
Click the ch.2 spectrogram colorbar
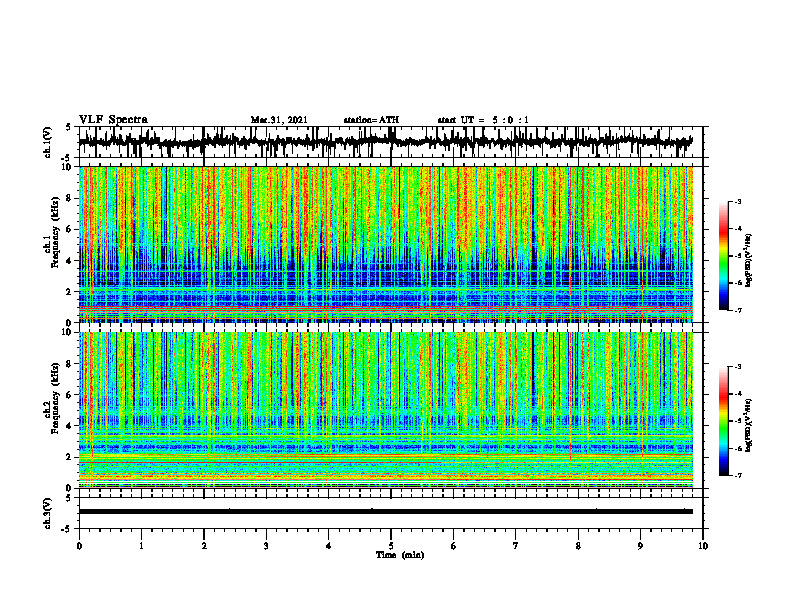pyautogui.click(x=723, y=421)
